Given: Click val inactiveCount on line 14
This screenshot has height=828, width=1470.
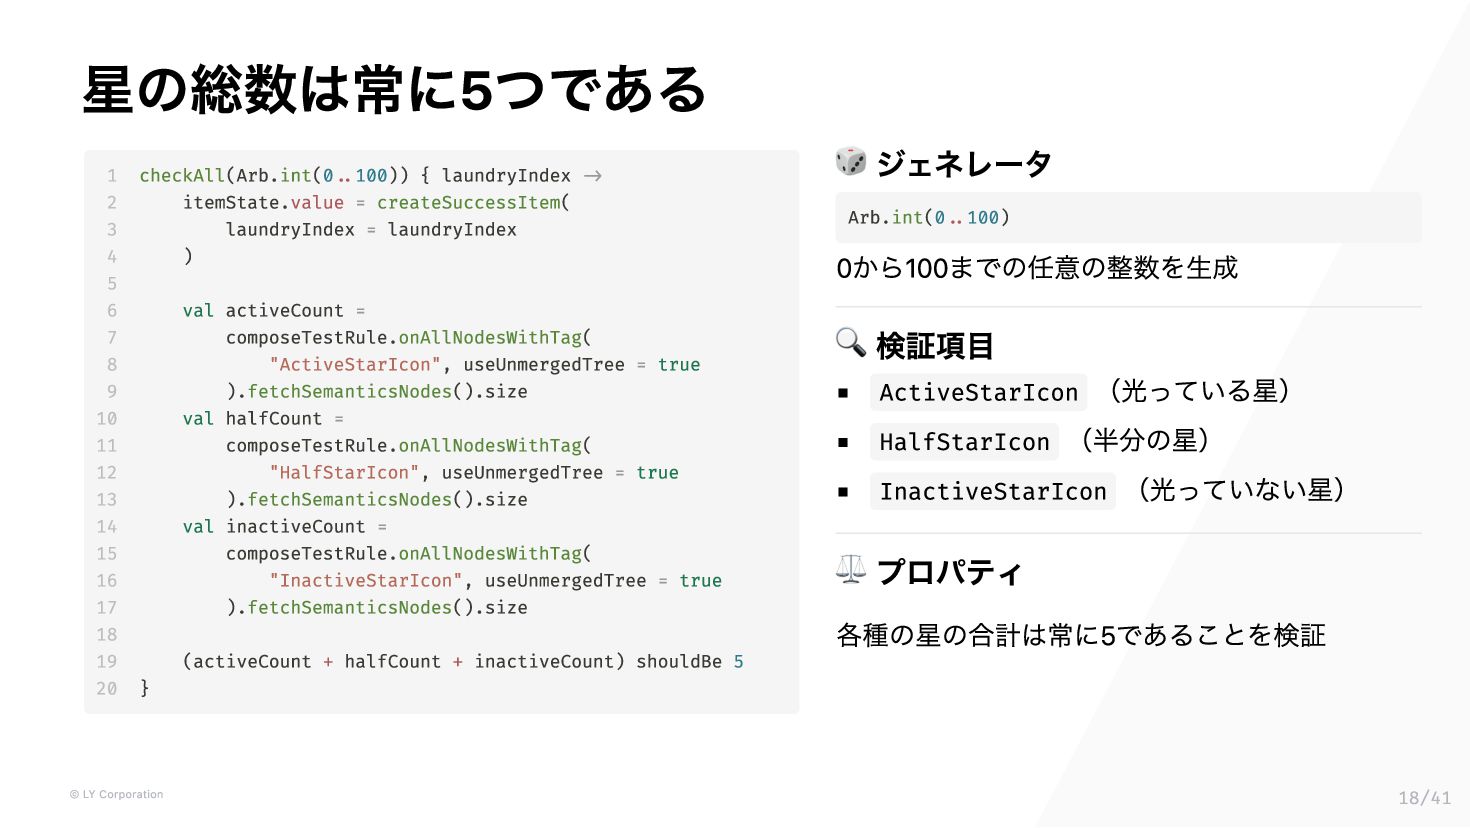Looking at the screenshot, I should pos(274,527).
